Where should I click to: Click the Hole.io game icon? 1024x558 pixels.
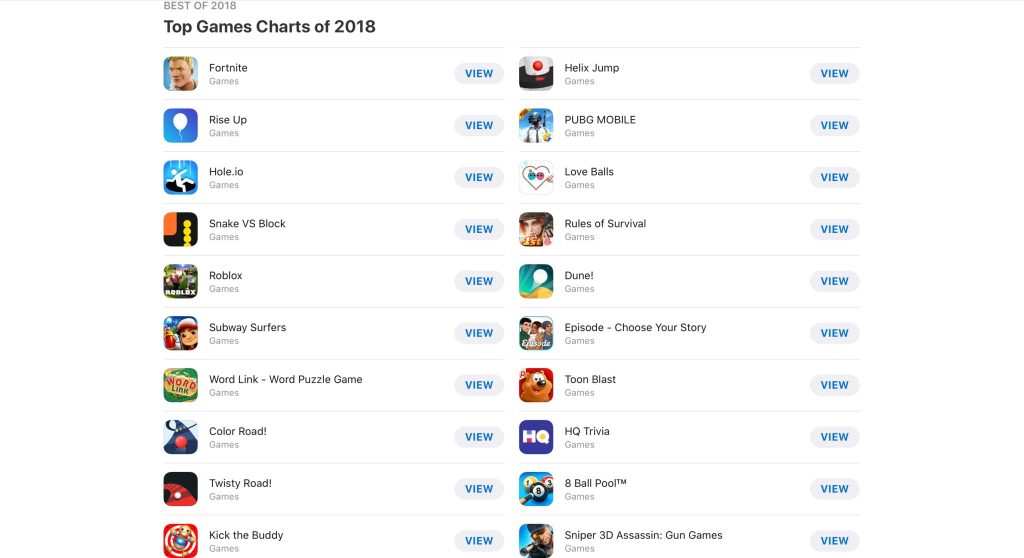180,177
